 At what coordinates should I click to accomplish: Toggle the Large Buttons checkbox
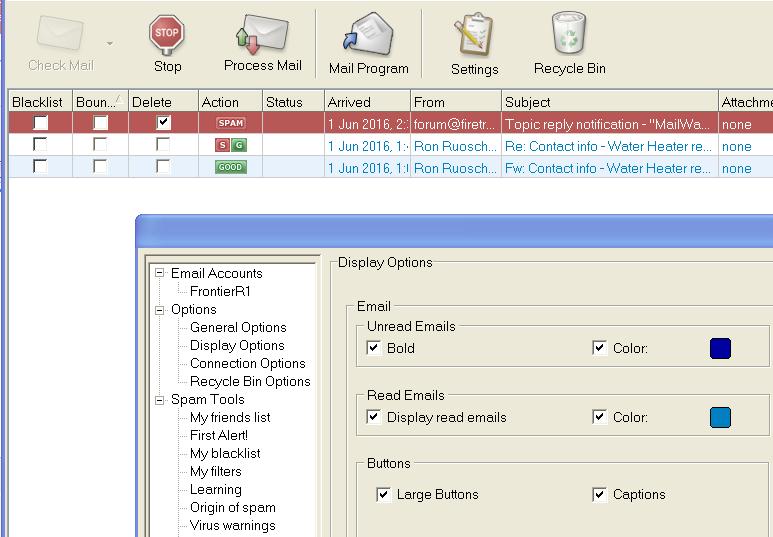(x=383, y=495)
